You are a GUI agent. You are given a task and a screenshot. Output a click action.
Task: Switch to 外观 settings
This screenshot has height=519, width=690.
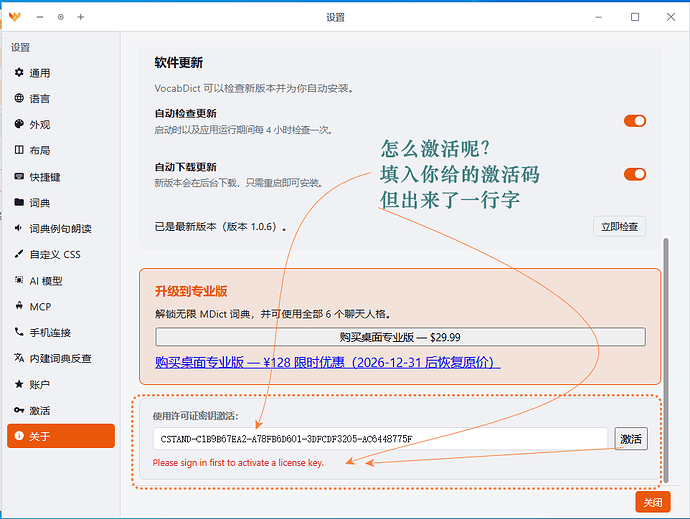61,125
